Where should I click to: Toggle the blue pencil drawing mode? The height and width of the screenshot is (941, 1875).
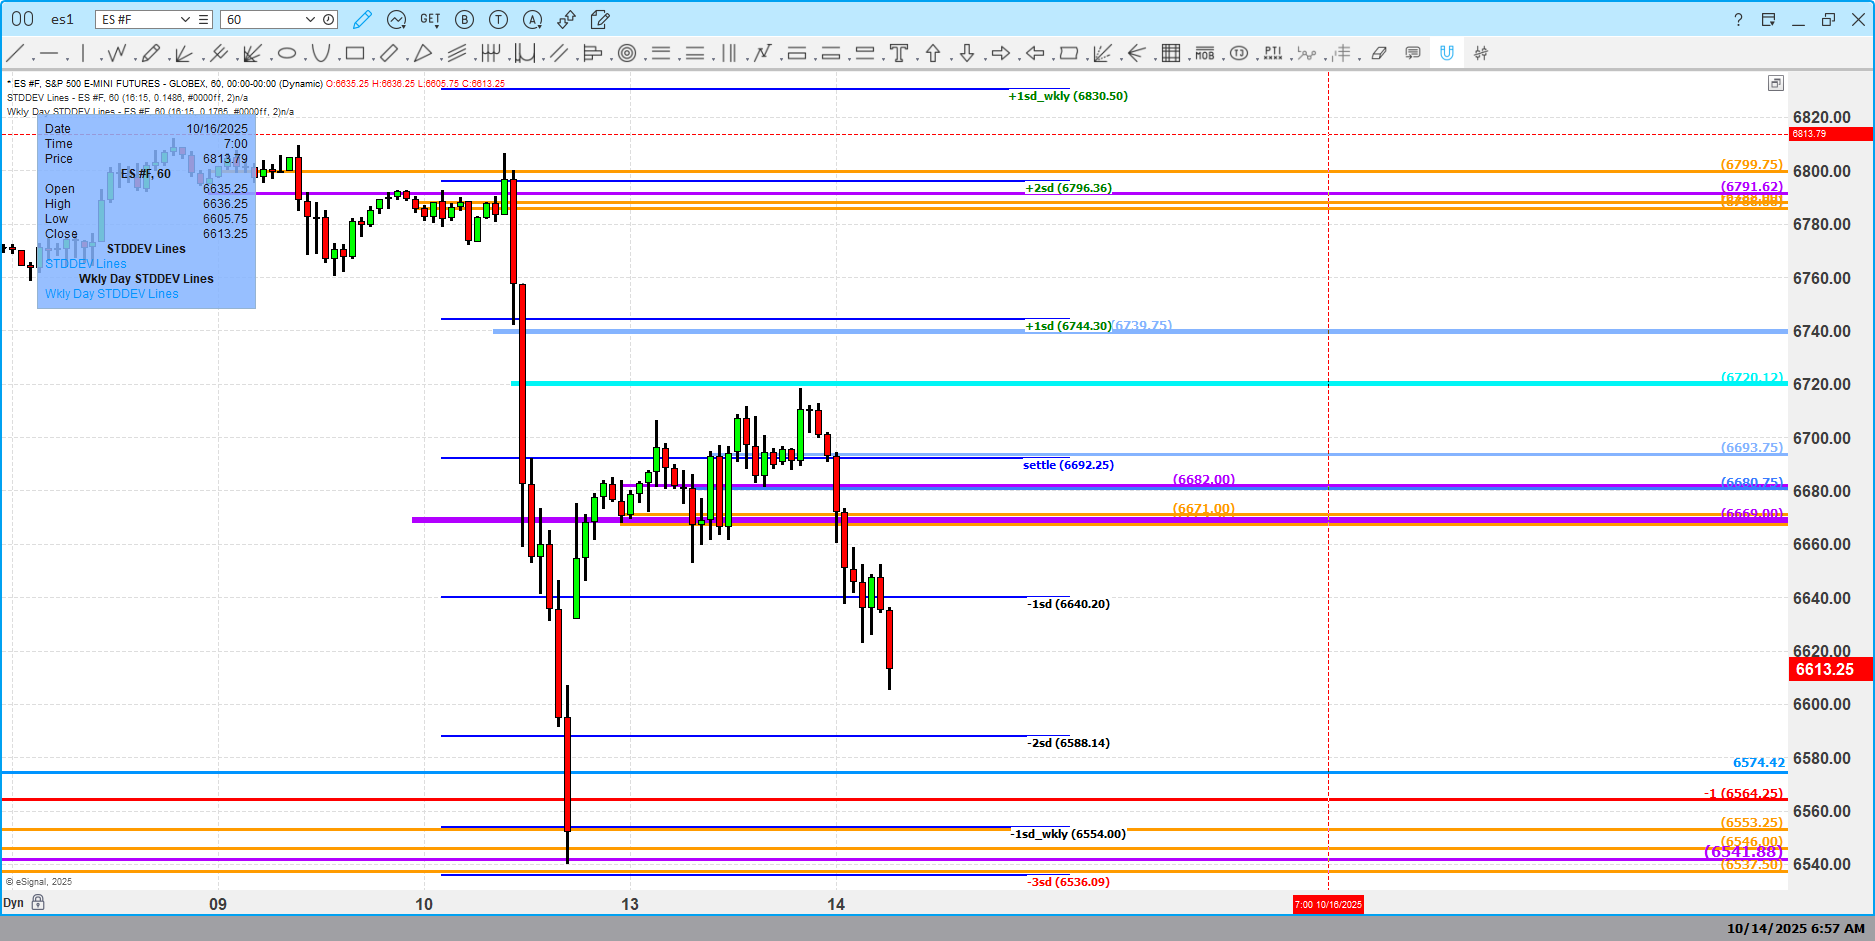tap(362, 19)
